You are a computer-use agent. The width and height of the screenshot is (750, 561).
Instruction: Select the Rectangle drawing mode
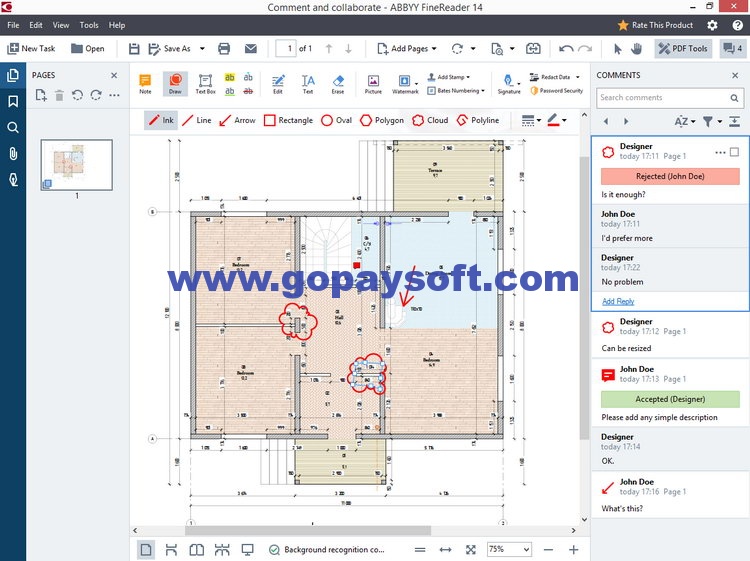[288, 121]
